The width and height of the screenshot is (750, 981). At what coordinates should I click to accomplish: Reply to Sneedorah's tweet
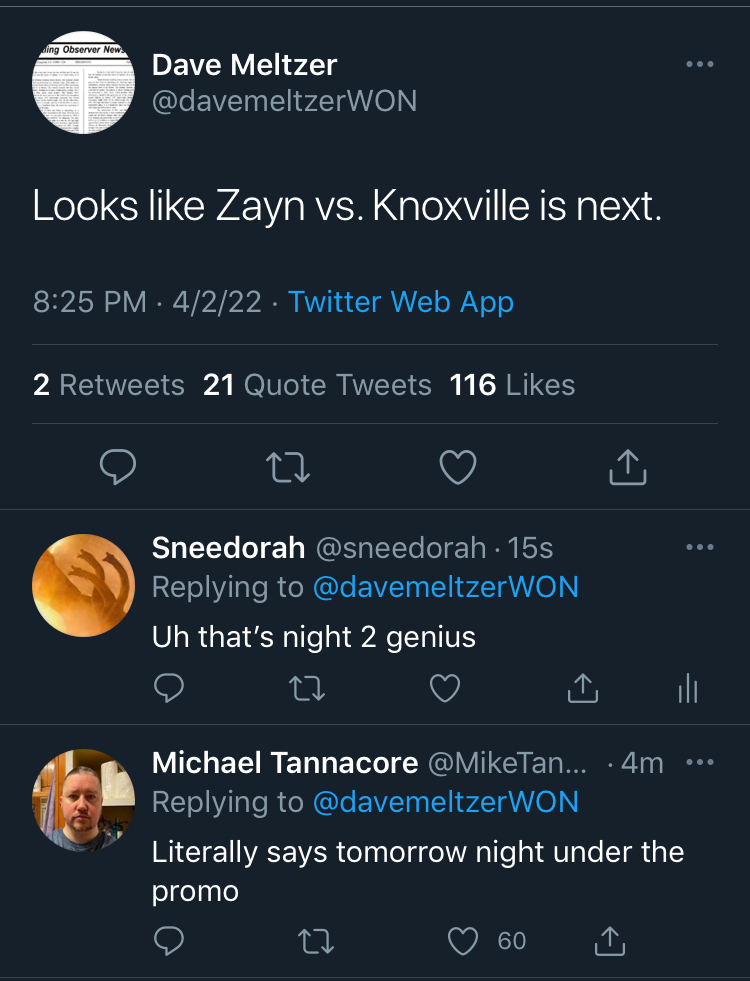(170, 688)
